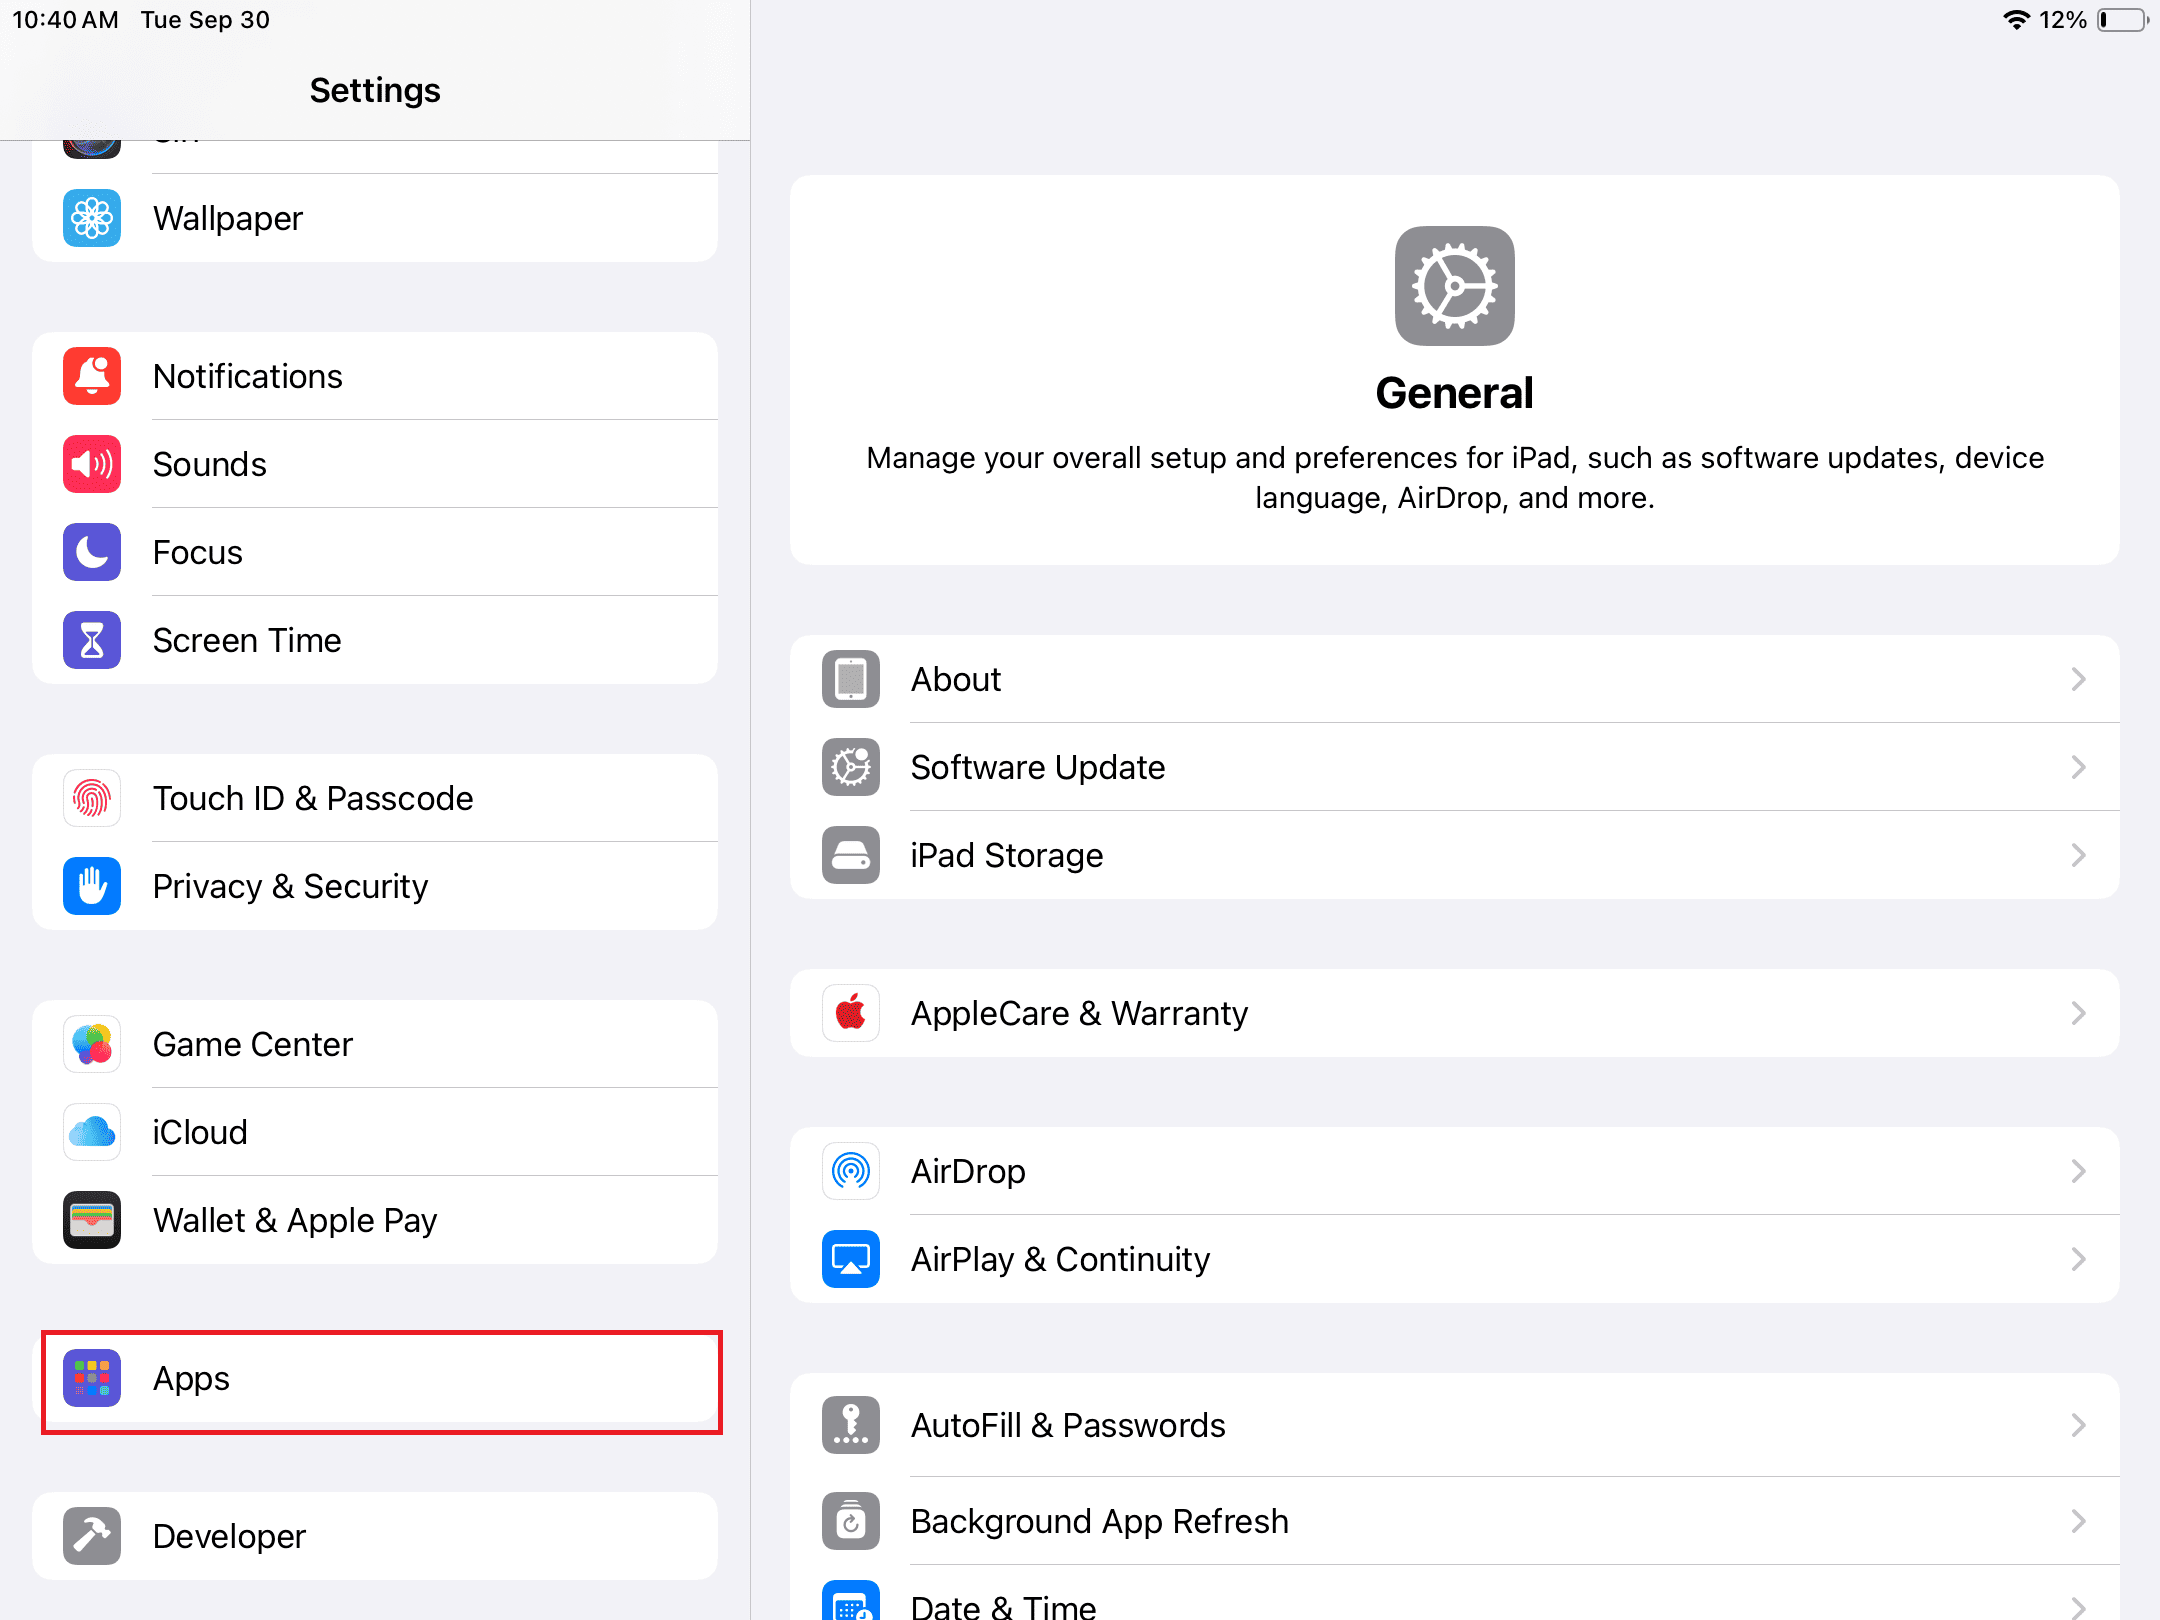Viewport: 2160px width, 1620px height.
Task: Tap the Wallet & Apple Pay icon
Action: [x=92, y=1220]
